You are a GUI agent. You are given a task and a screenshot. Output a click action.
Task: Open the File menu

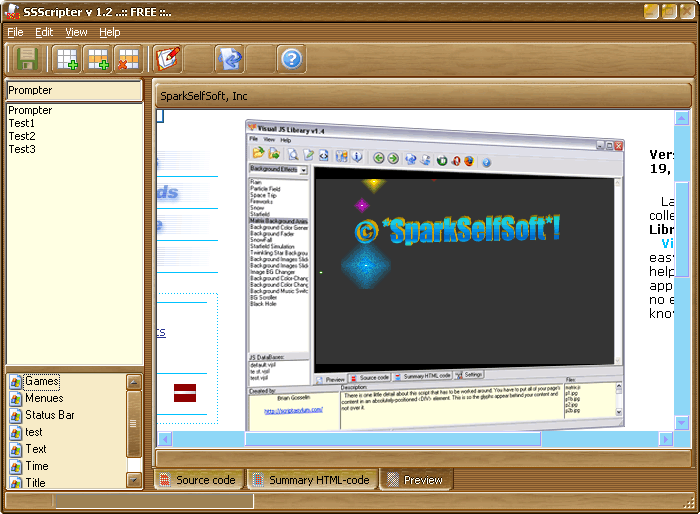coord(15,32)
